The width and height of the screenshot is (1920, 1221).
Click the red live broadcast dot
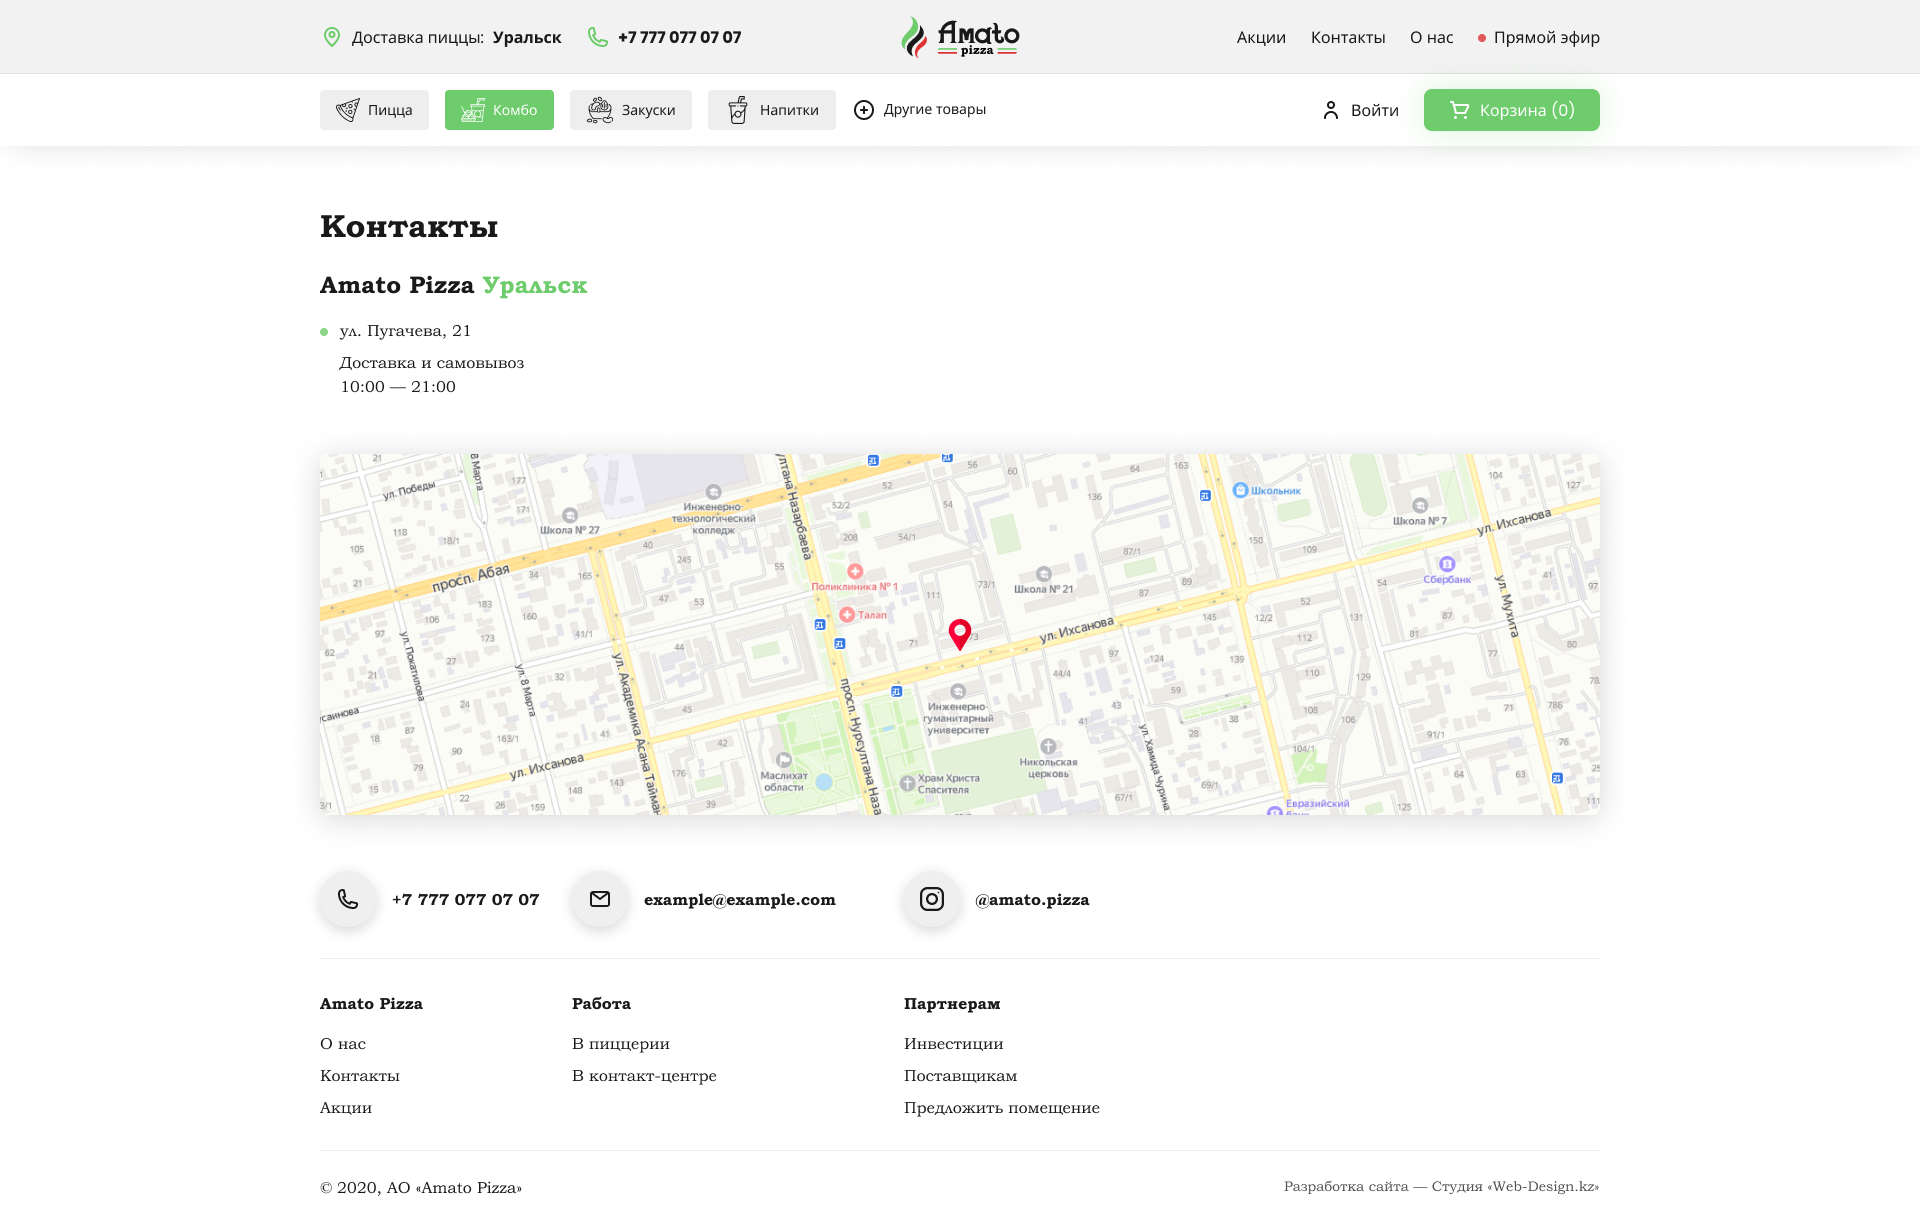pyautogui.click(x=1482, y=38)
